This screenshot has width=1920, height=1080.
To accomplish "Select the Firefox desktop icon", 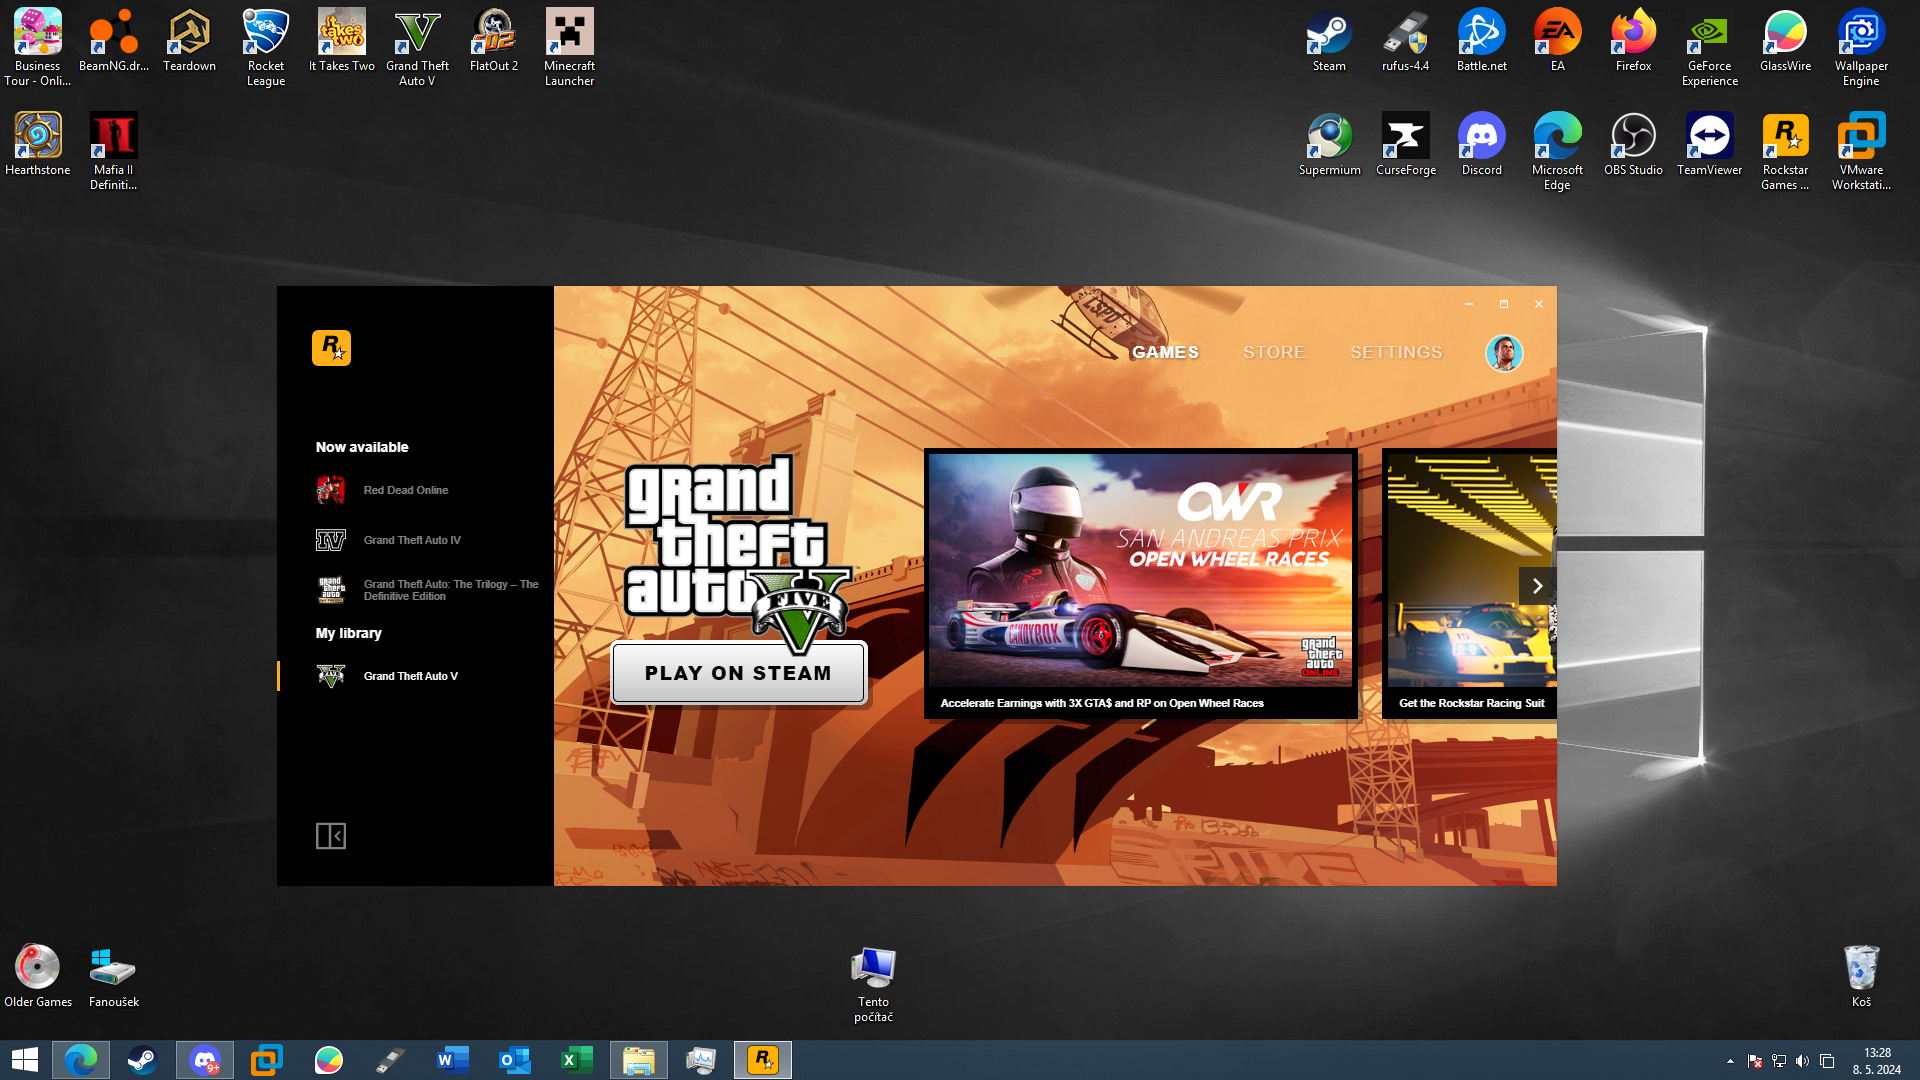I will (1634, 40).
